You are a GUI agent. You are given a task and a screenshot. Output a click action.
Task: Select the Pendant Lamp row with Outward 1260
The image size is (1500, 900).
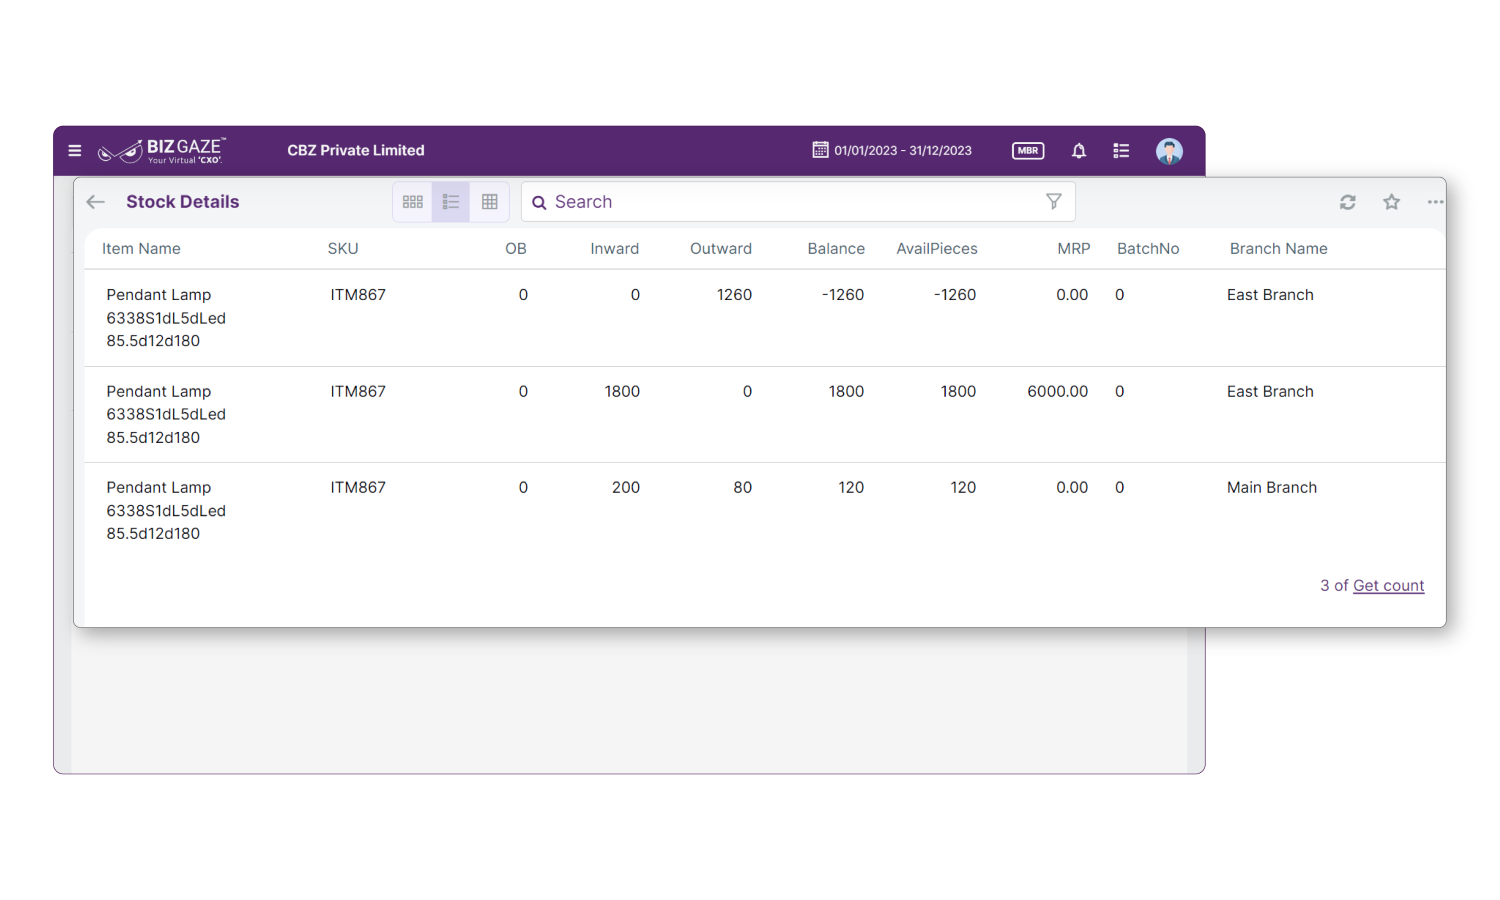(x=765, y=318)
